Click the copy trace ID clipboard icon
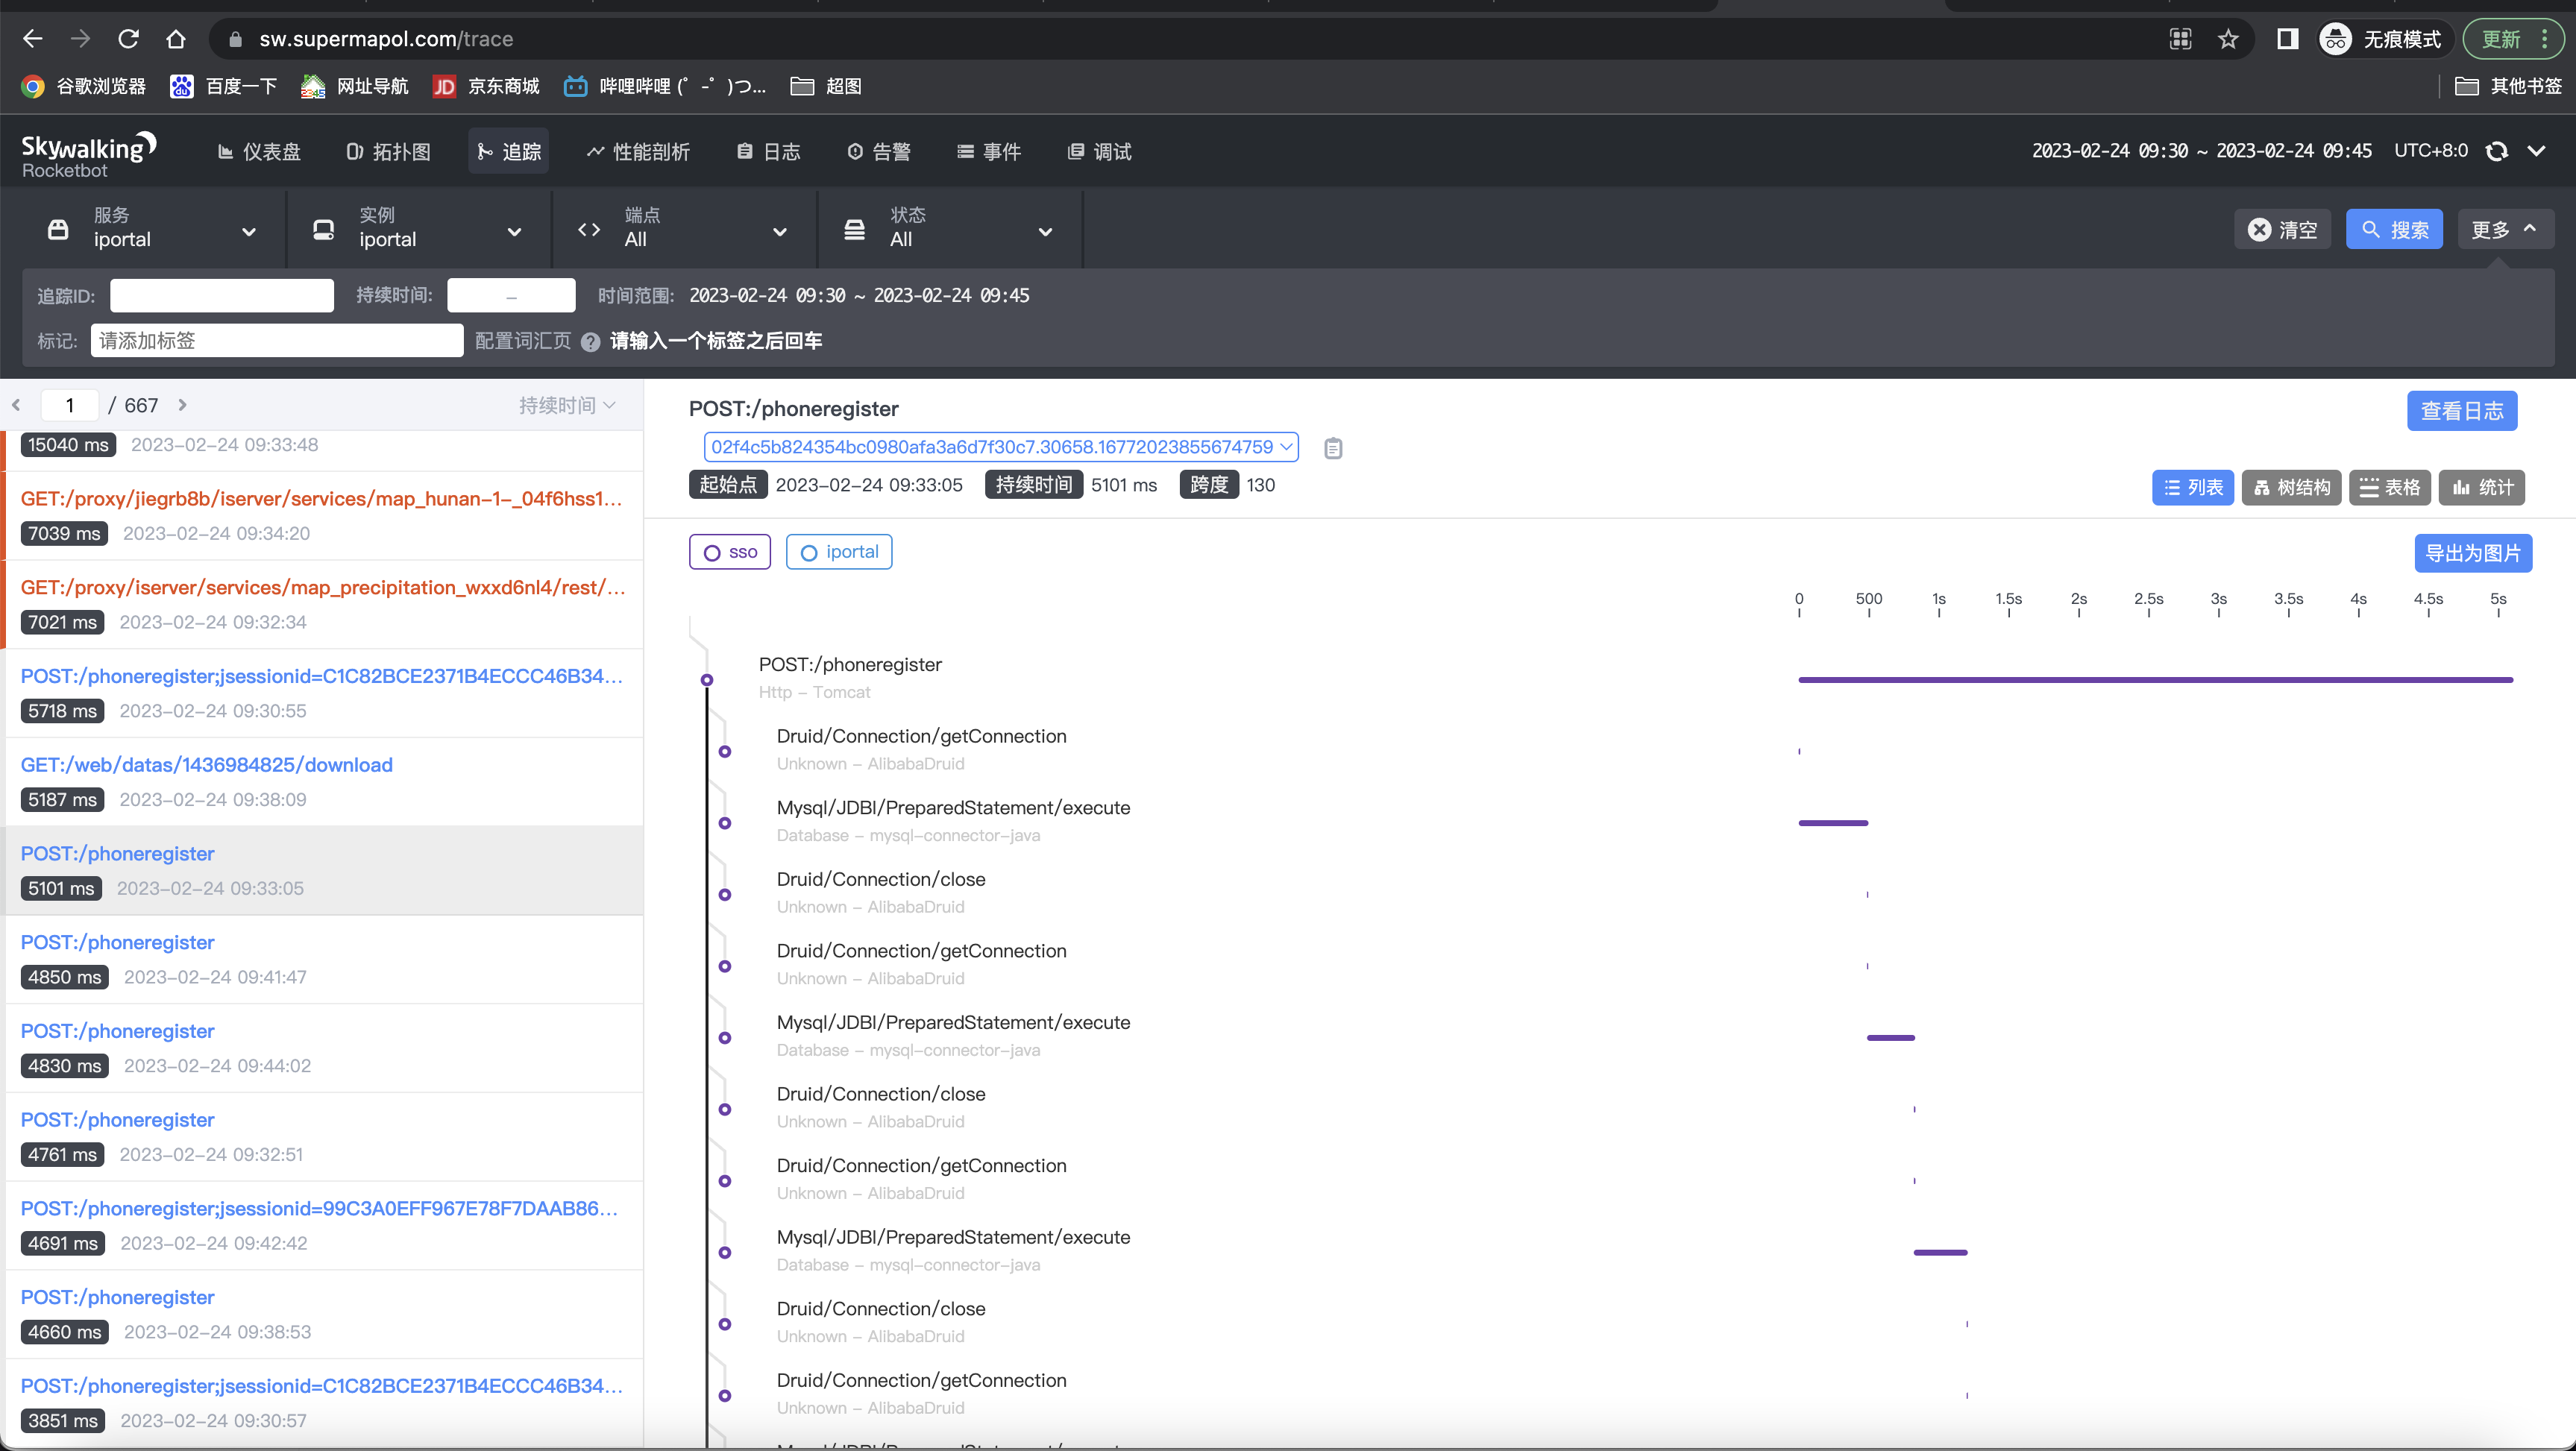Image resolution: width=2576 pixels, height=1451 pixels. click(1332, 448)
